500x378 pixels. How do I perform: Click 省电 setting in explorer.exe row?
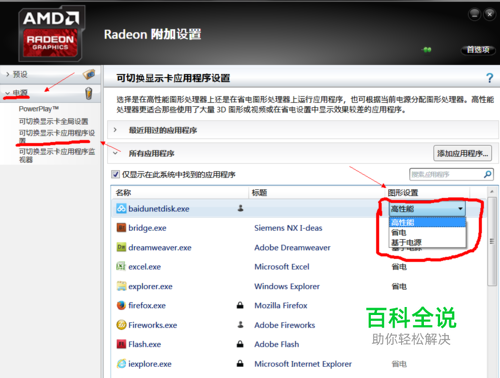pos(399,286)
